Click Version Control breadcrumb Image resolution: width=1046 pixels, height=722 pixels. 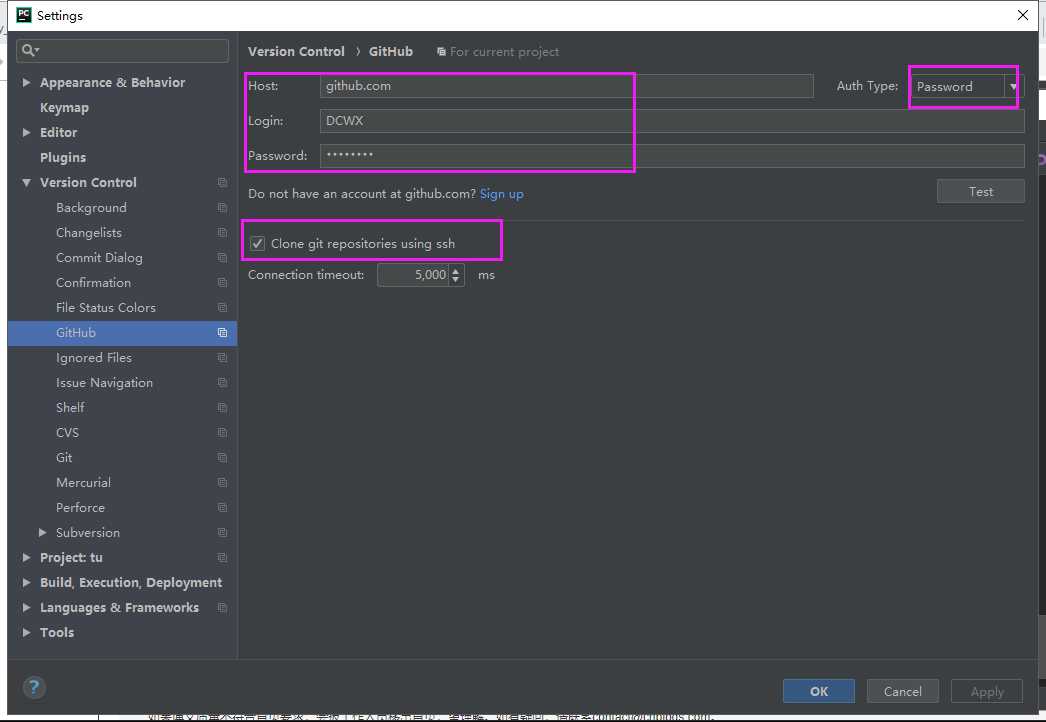[296, 51]
